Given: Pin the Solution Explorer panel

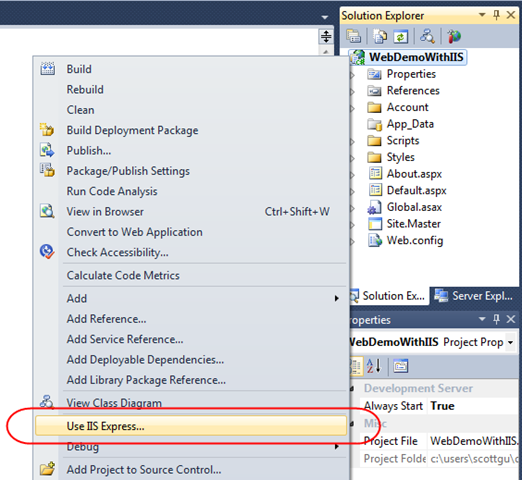Looking at the screenshot, I should (496, 15).
